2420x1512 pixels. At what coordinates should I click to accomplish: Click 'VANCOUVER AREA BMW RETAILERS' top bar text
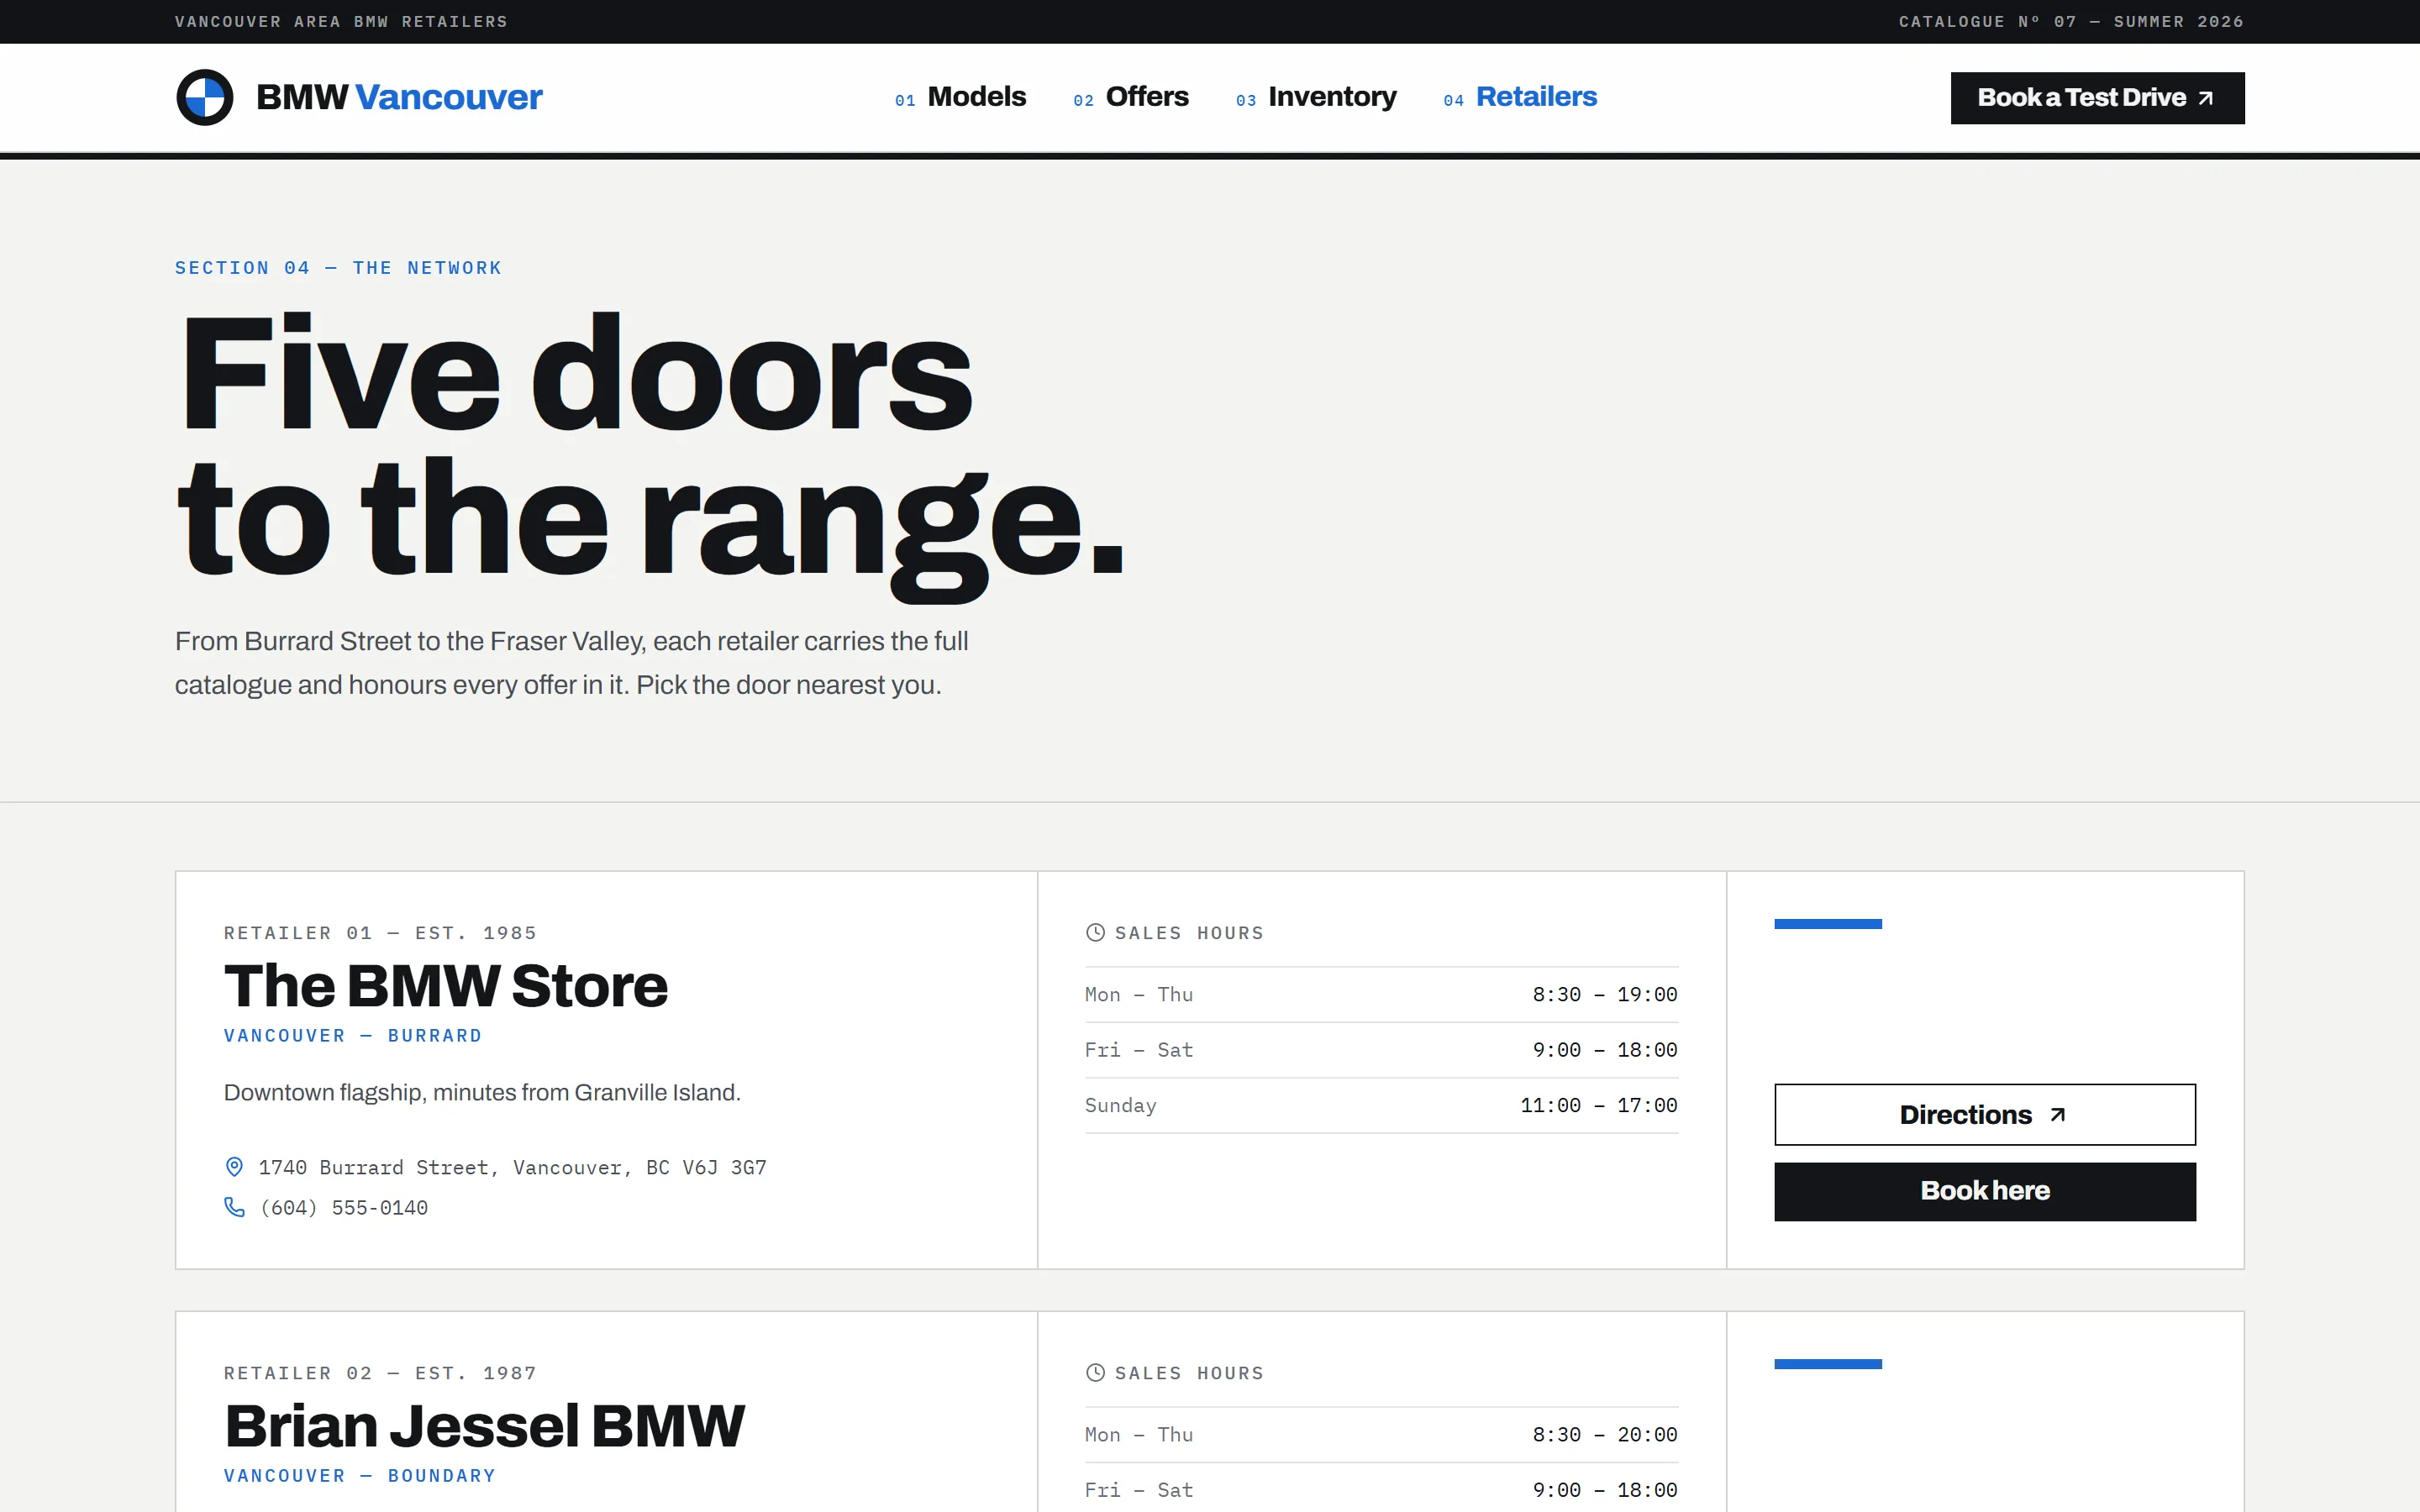(x=341, y=21)
